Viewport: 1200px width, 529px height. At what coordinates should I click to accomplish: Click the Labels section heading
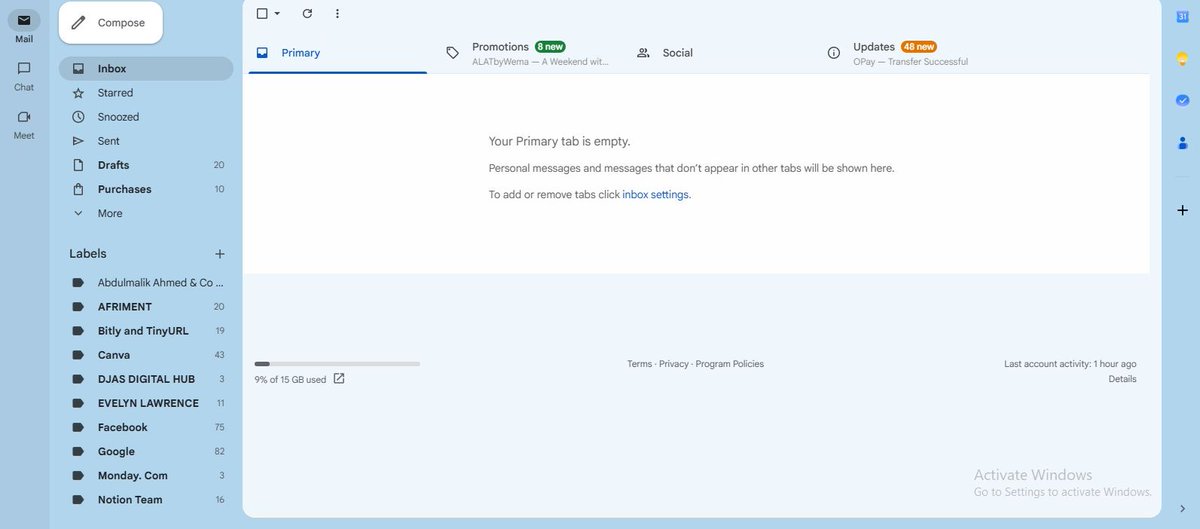coord(88,254)
